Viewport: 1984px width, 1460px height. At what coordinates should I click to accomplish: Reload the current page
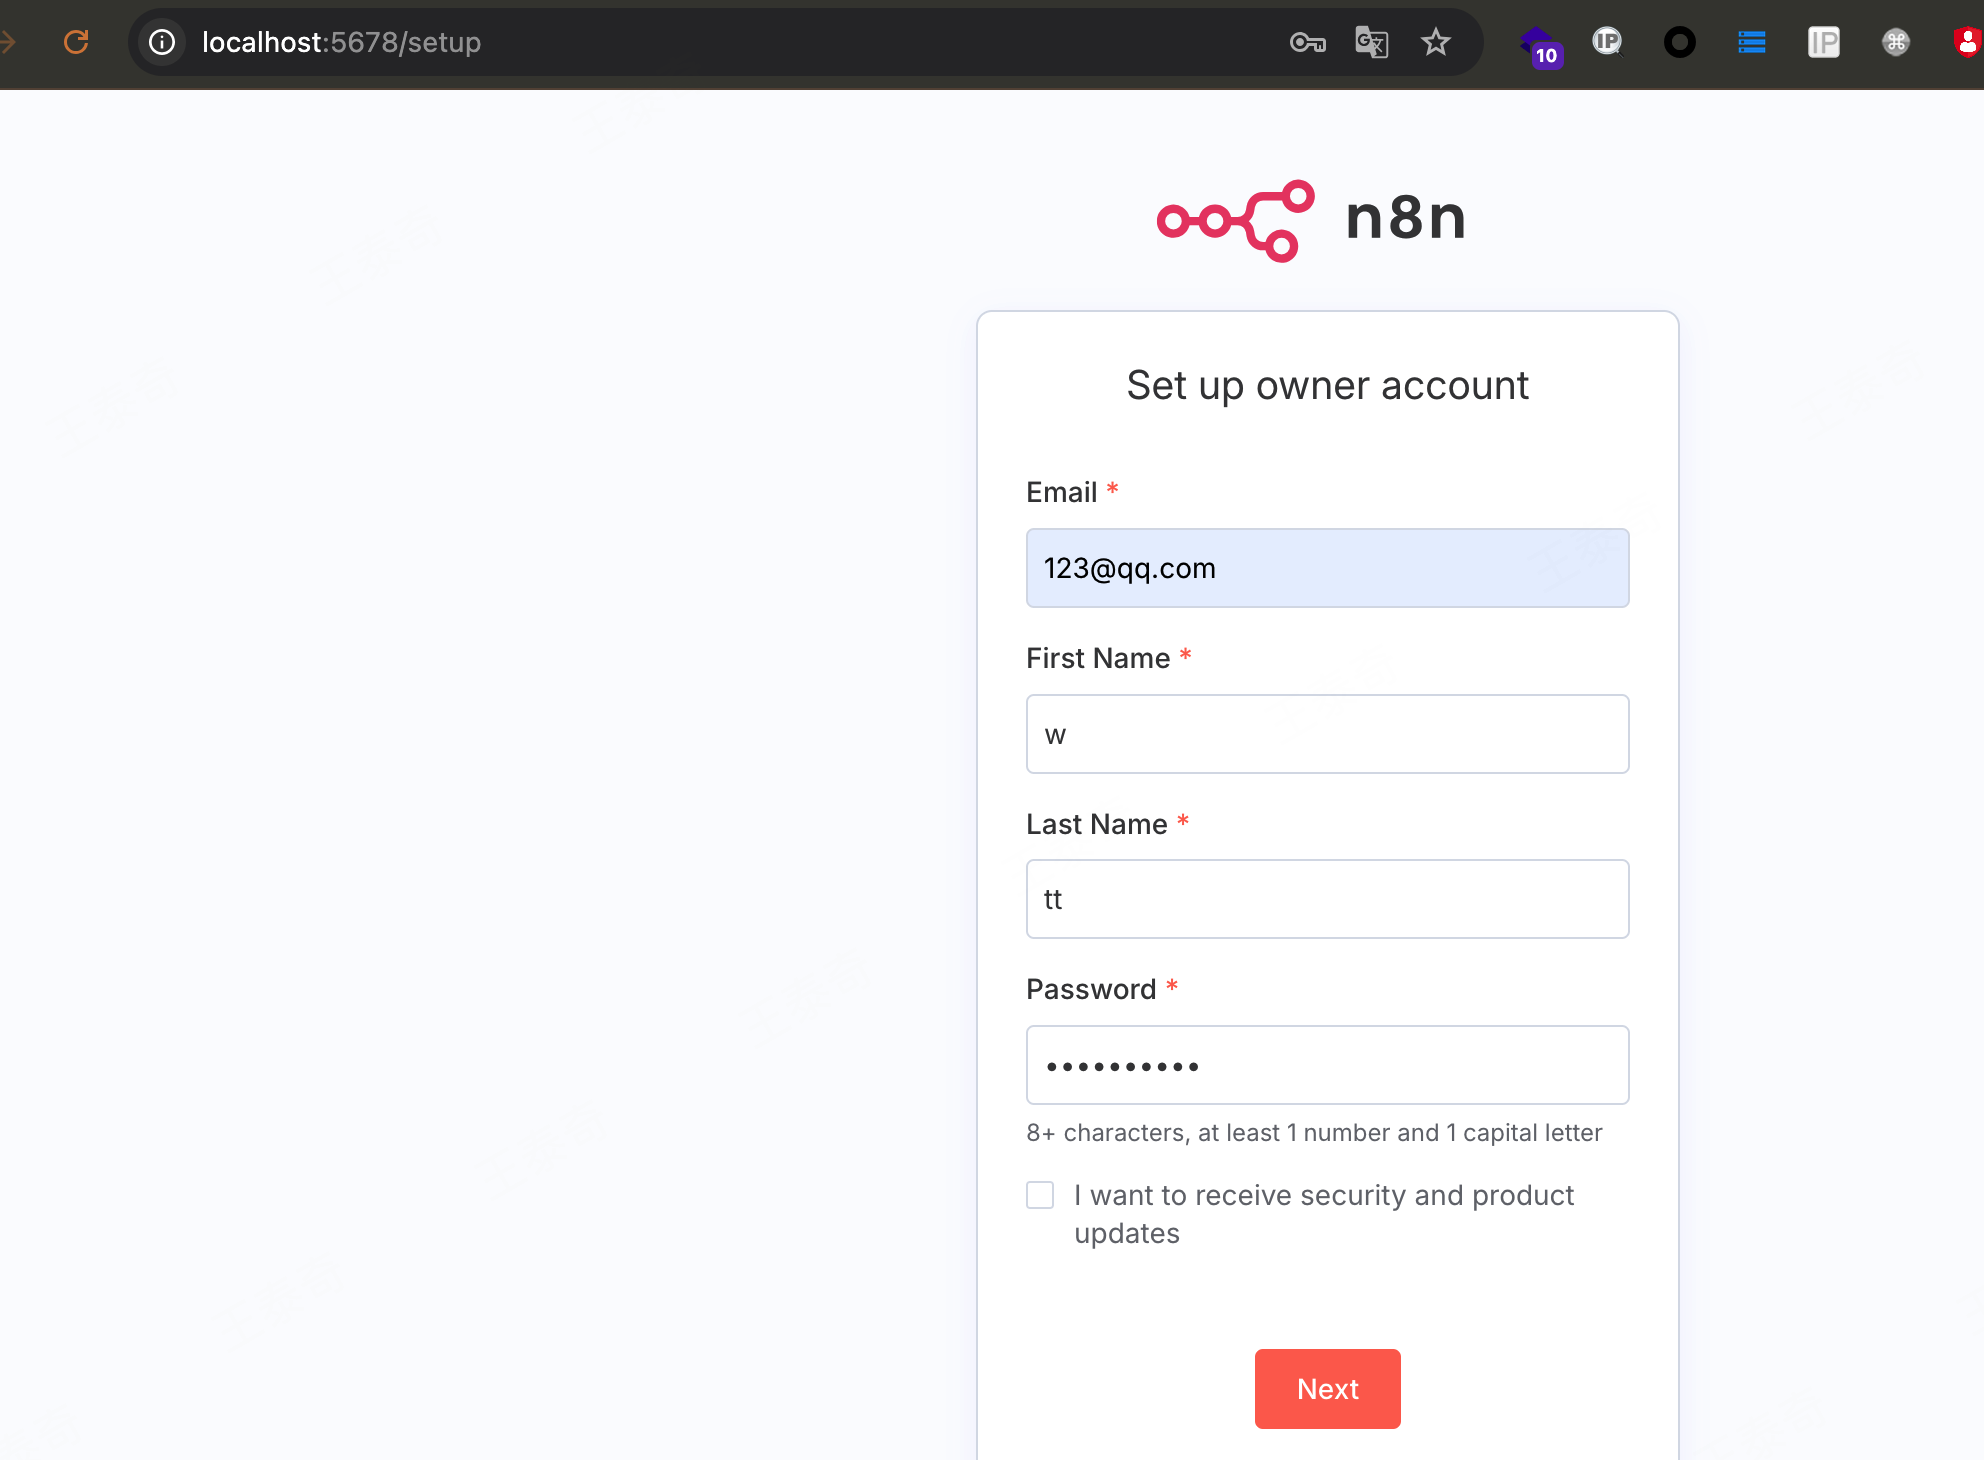76,42
